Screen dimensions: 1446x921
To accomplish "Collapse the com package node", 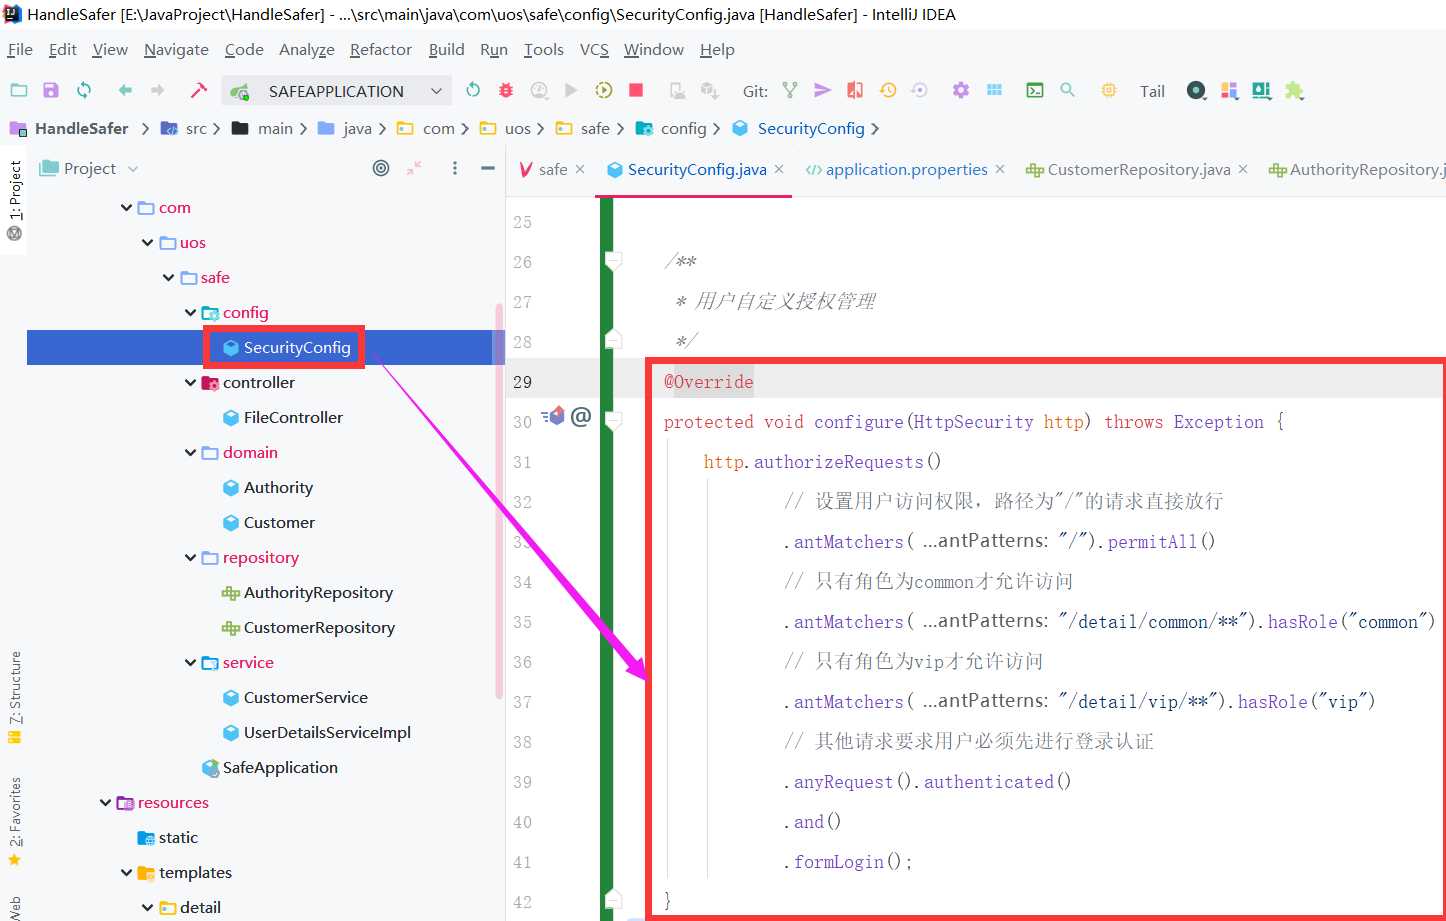I will tap(127, 208).
